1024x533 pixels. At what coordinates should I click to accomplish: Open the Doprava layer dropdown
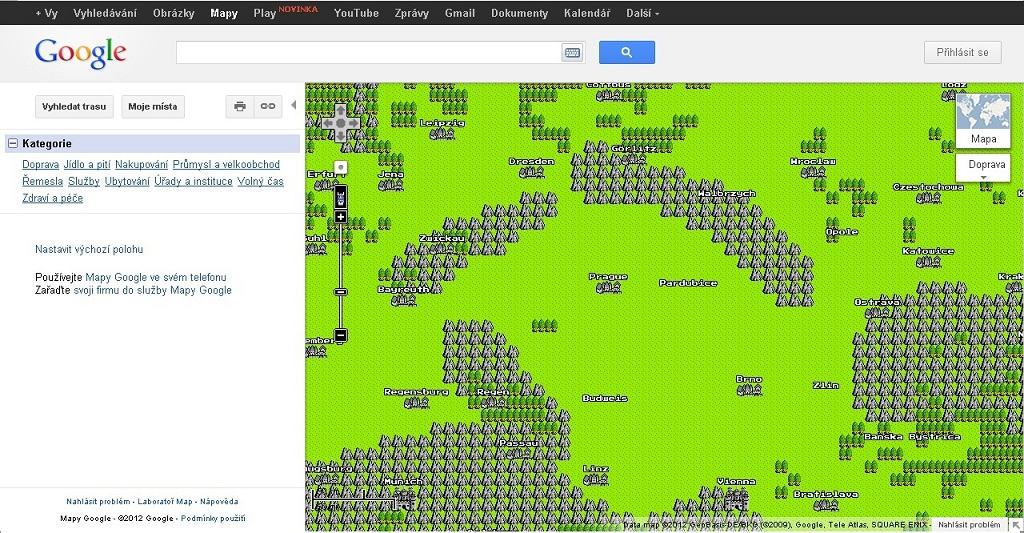982,168
